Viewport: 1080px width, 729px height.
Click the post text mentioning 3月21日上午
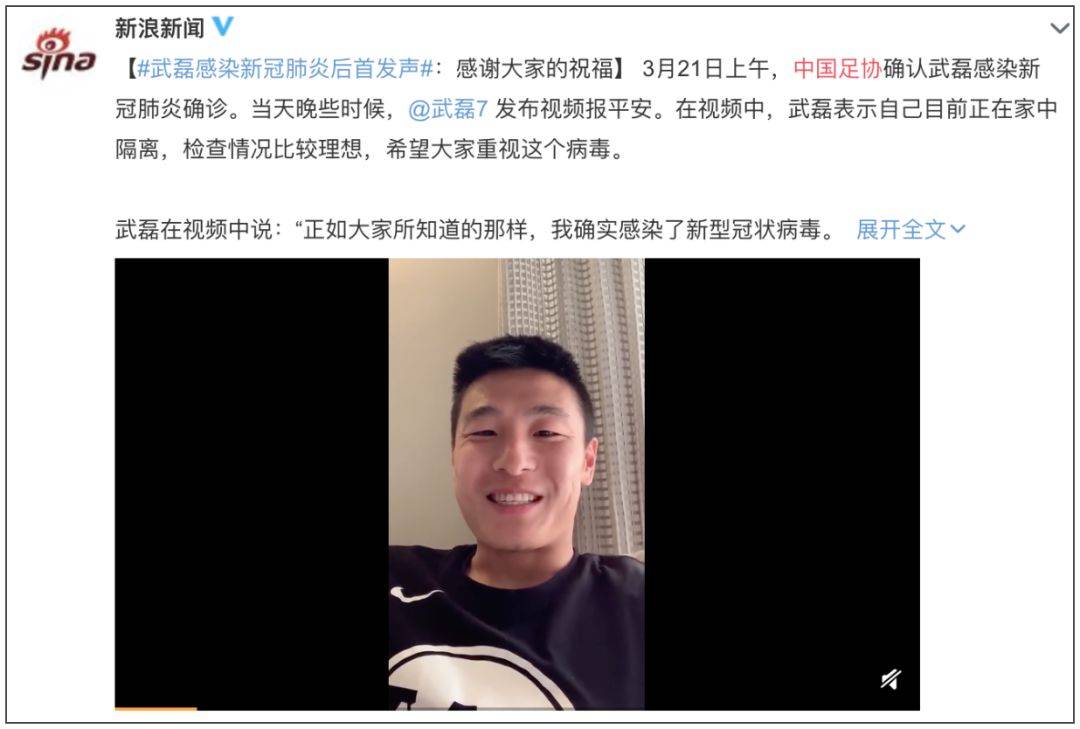click(x=705, y=68)
